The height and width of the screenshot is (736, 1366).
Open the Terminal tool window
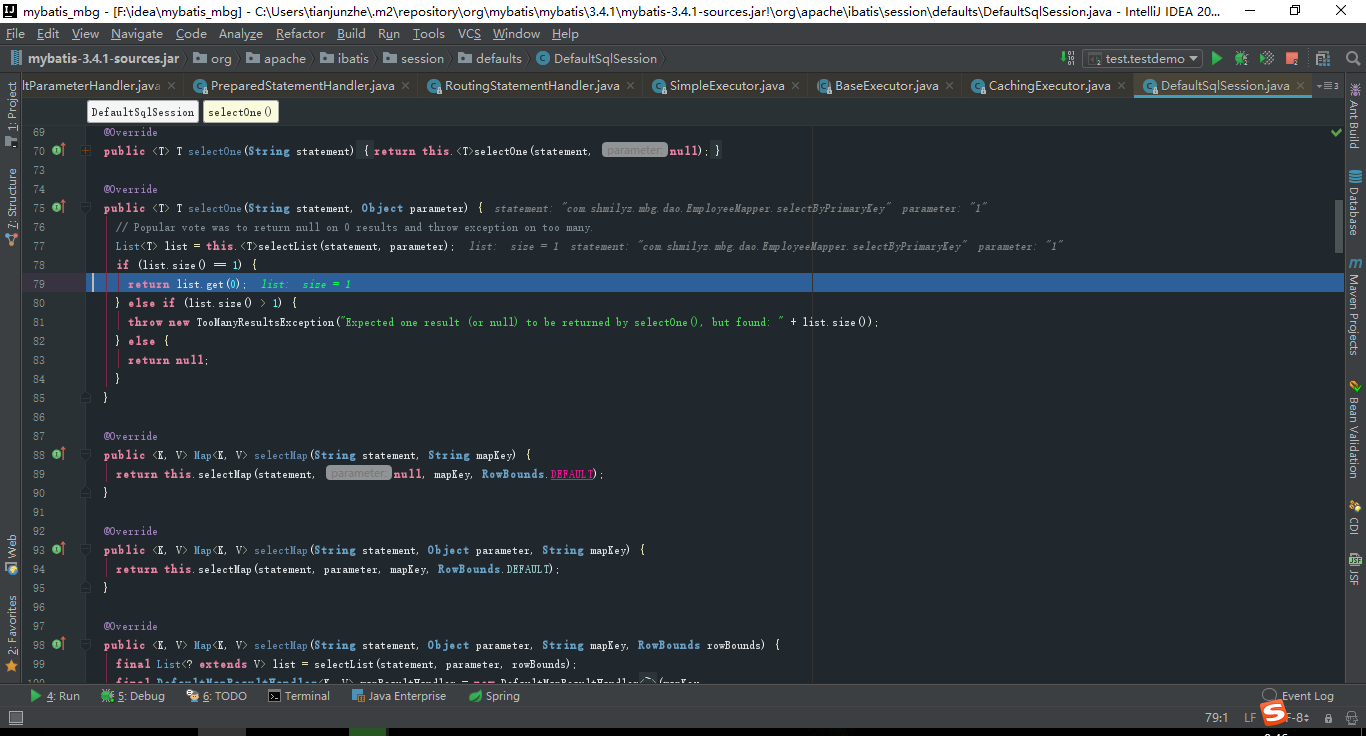(299, 695)
